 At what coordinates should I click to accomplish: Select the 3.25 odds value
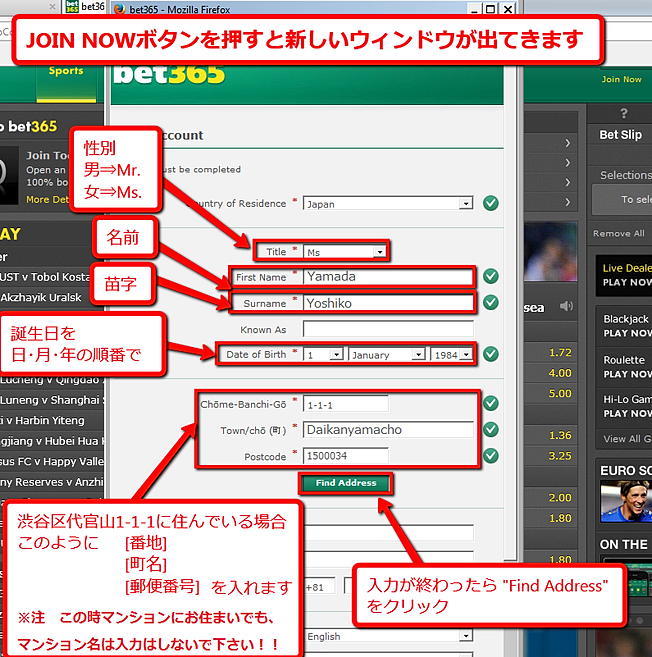click(x=560, y=456)
